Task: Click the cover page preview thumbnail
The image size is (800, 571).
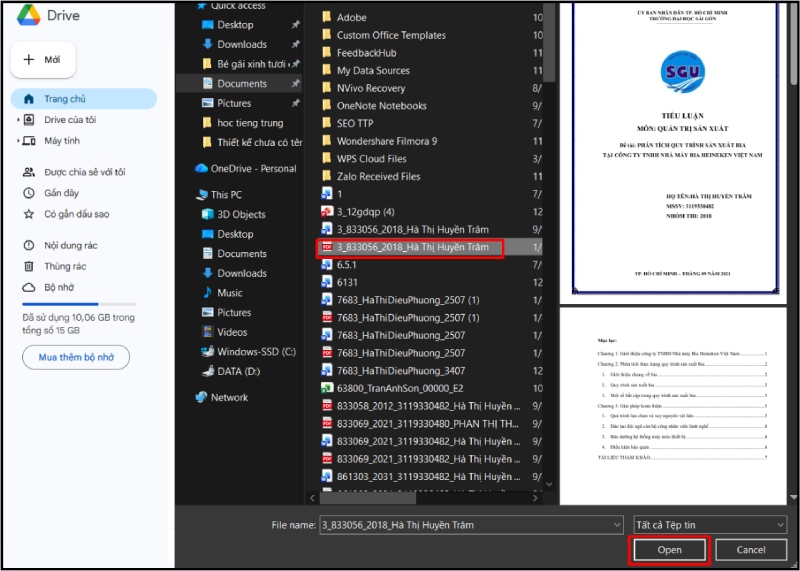Action: (674, 152)
